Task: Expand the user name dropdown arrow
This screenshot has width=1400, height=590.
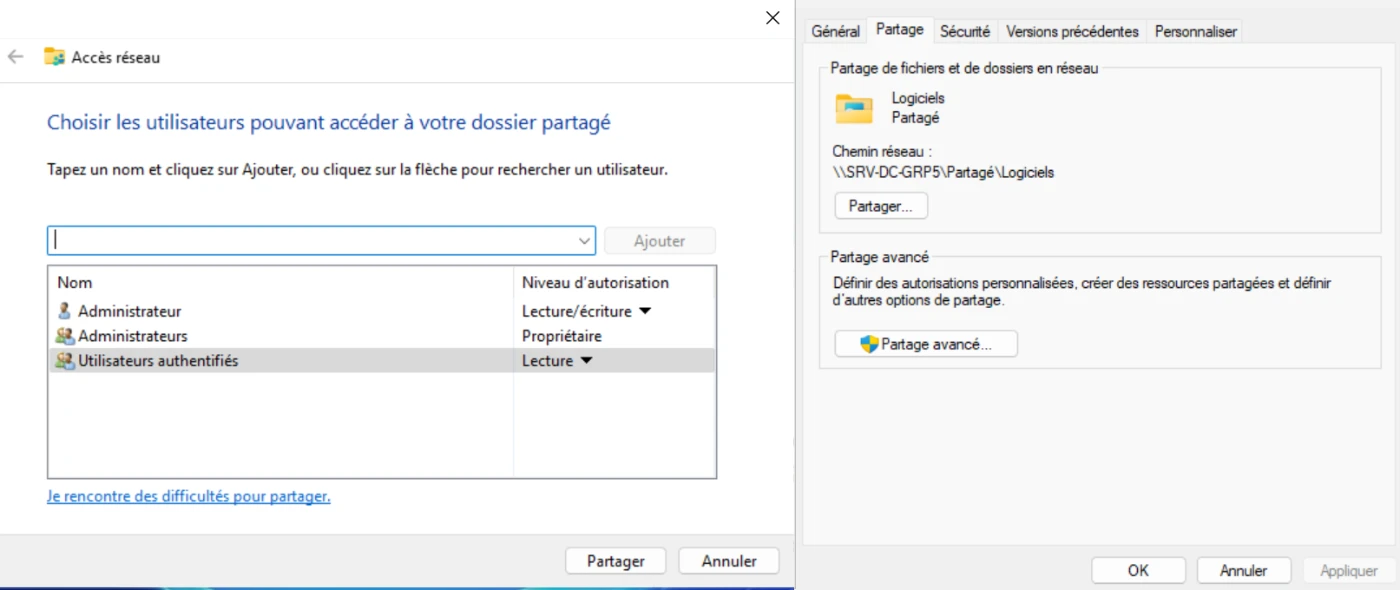Action: pyautogui.click(x=584, y=241)
